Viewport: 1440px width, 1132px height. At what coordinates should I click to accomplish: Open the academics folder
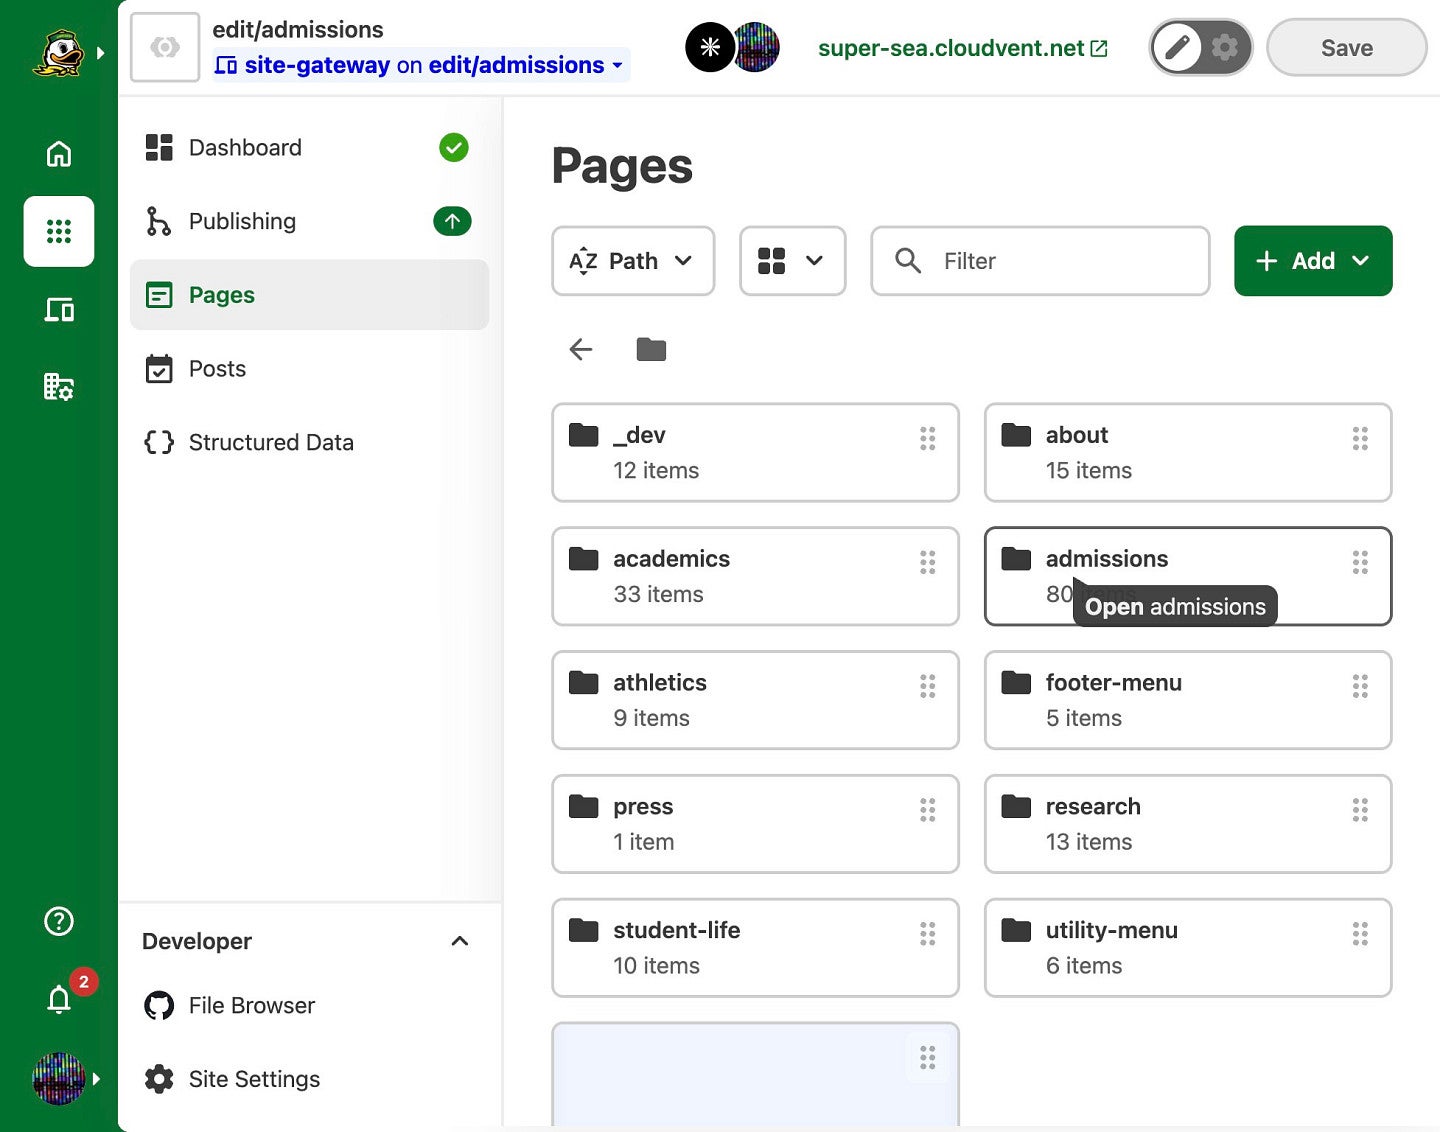coord(755,576)
